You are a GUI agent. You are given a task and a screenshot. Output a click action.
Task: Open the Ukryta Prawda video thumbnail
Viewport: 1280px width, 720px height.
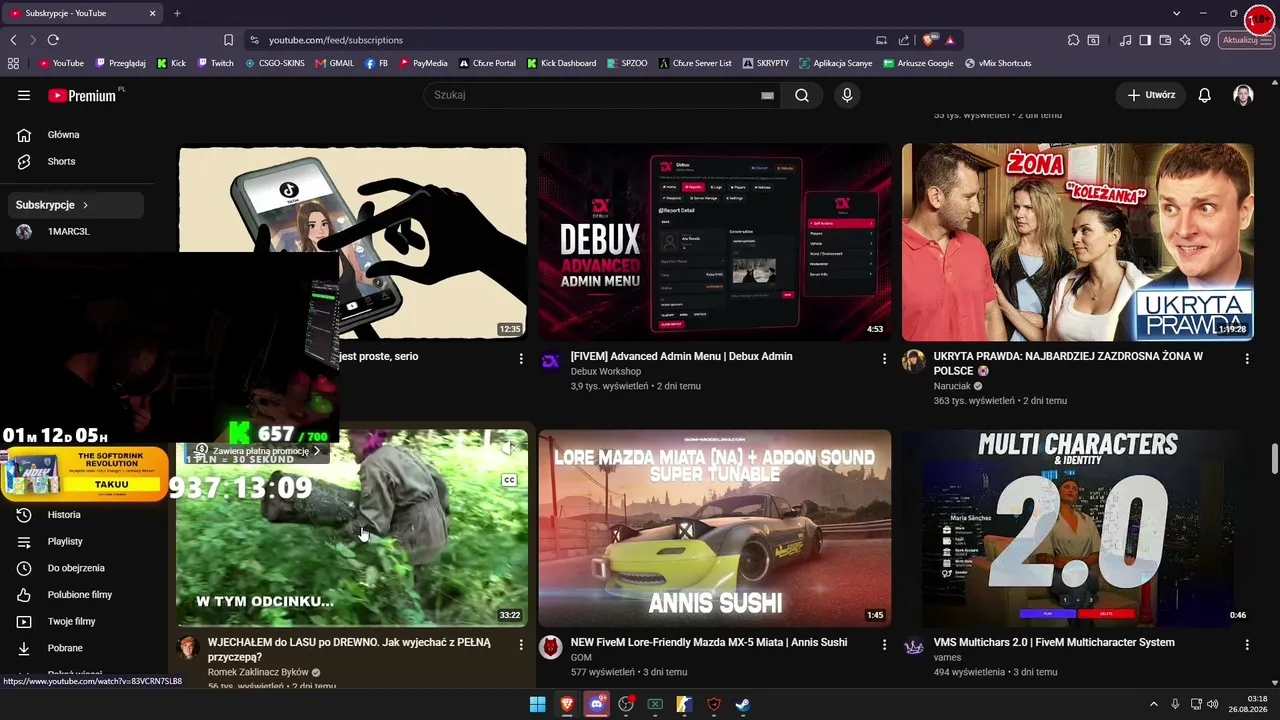(1078, 243)
